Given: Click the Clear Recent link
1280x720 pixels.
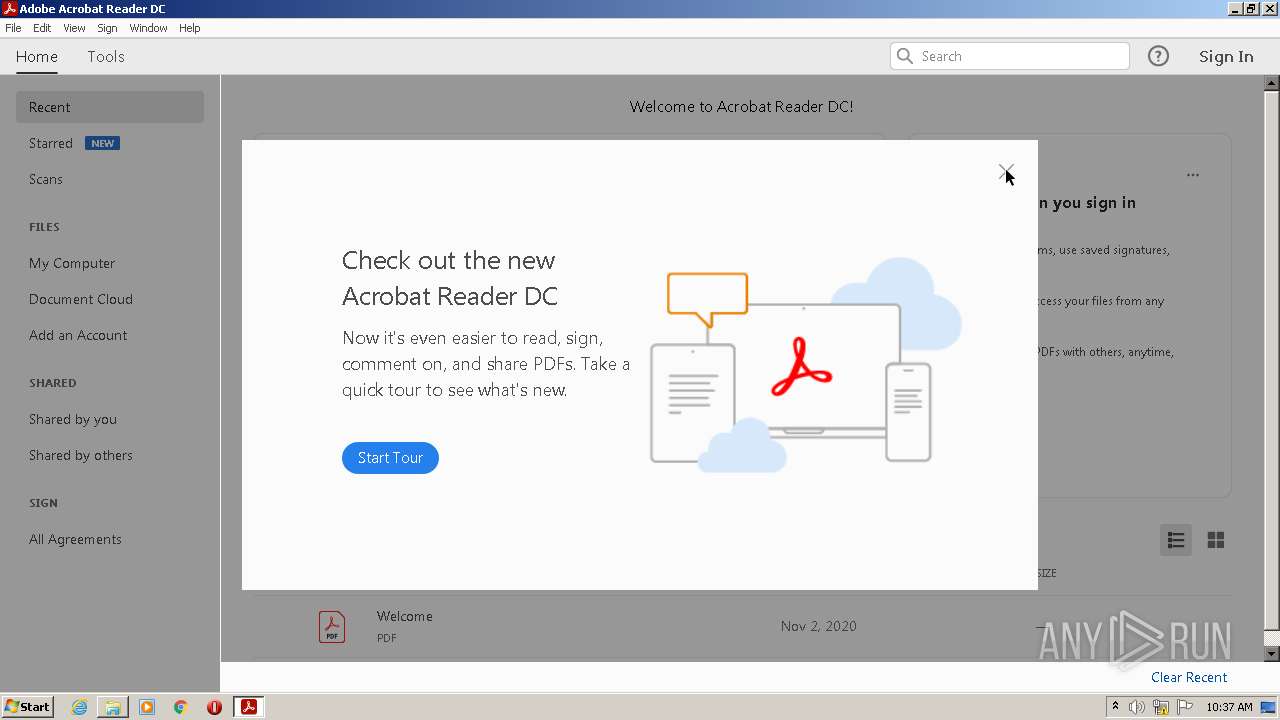Looking at the screenshot, I should point(1189,677).
